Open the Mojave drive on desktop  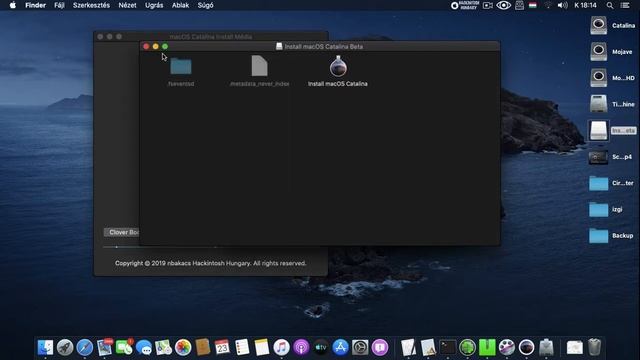point(598,52)
